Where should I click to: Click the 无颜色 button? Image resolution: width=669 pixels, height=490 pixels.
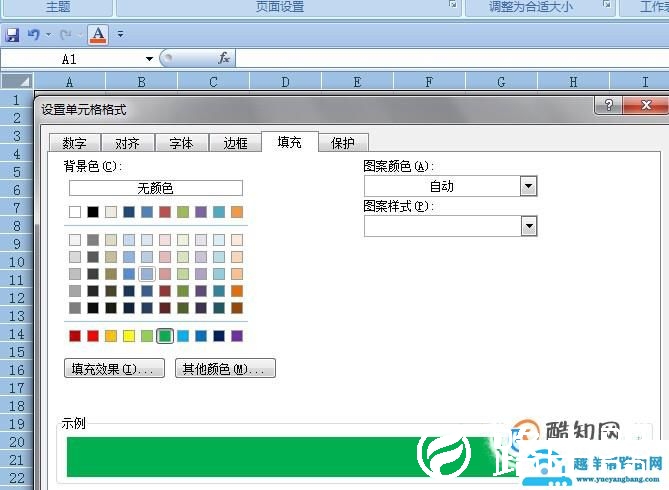(x=156, y=188)
